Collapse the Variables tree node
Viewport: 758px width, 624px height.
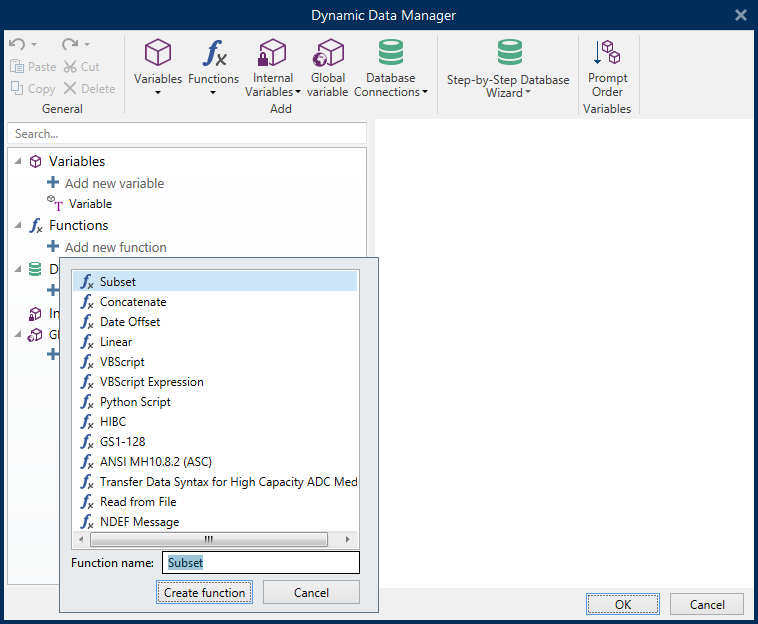point(18,161)
